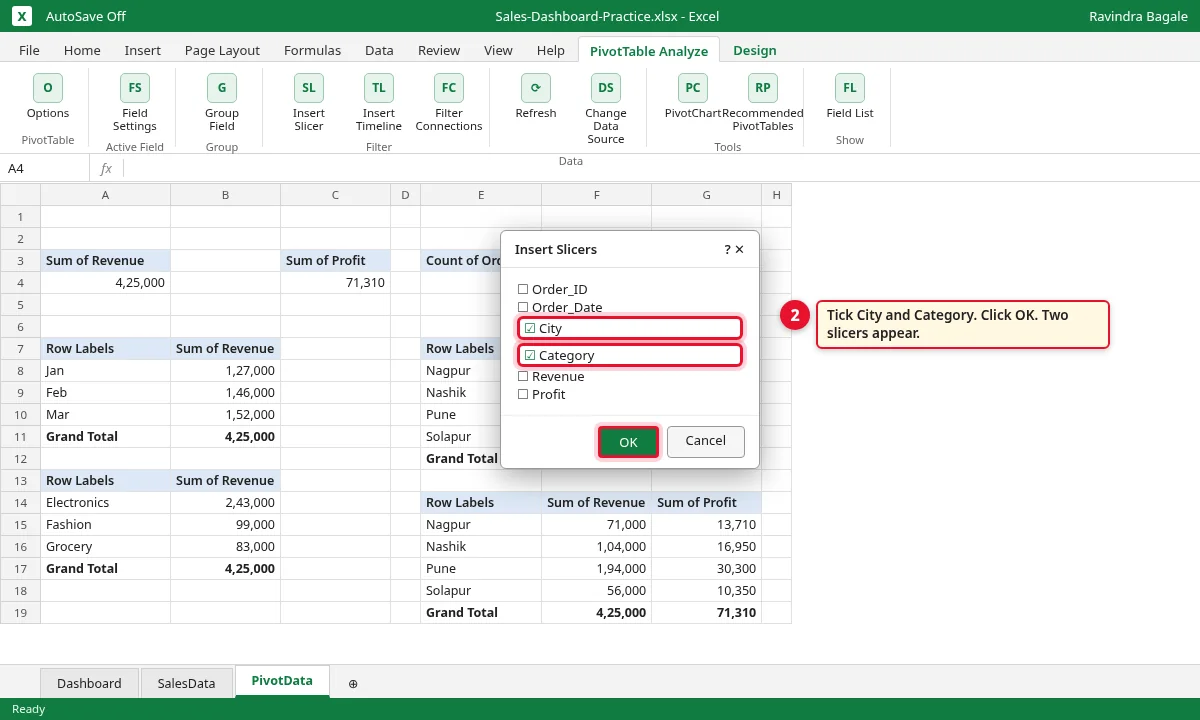The width and height of the screenshot is (1200, 720).
Task: Open the Help tab
Action: tap(551, 50)
